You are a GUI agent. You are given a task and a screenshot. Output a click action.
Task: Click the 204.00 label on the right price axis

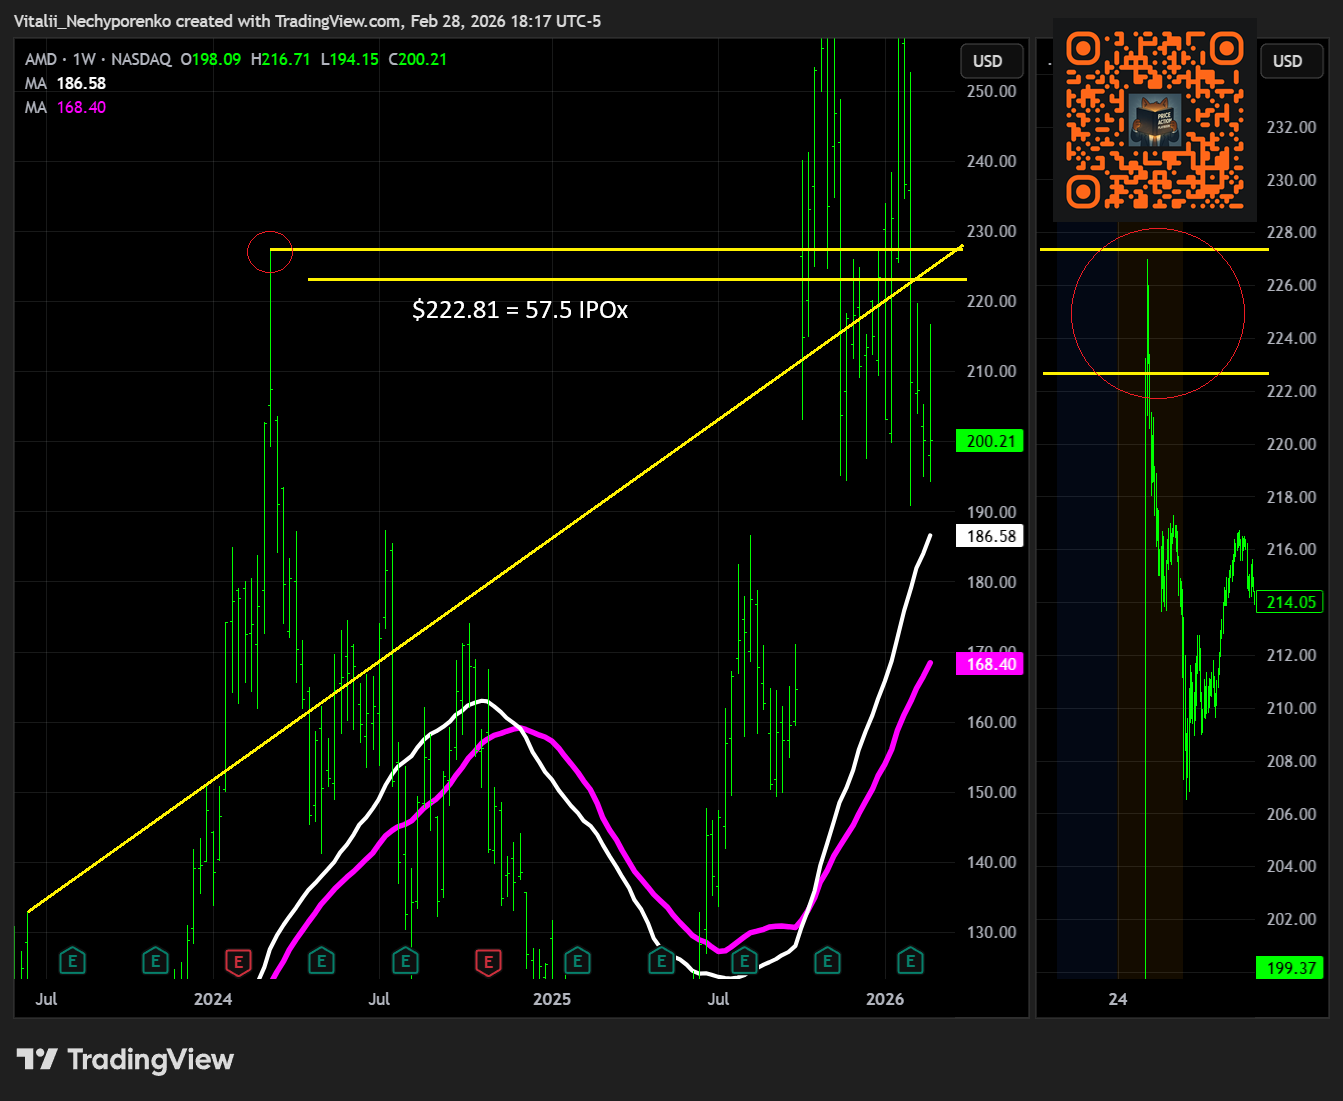tap(1291, 866)
